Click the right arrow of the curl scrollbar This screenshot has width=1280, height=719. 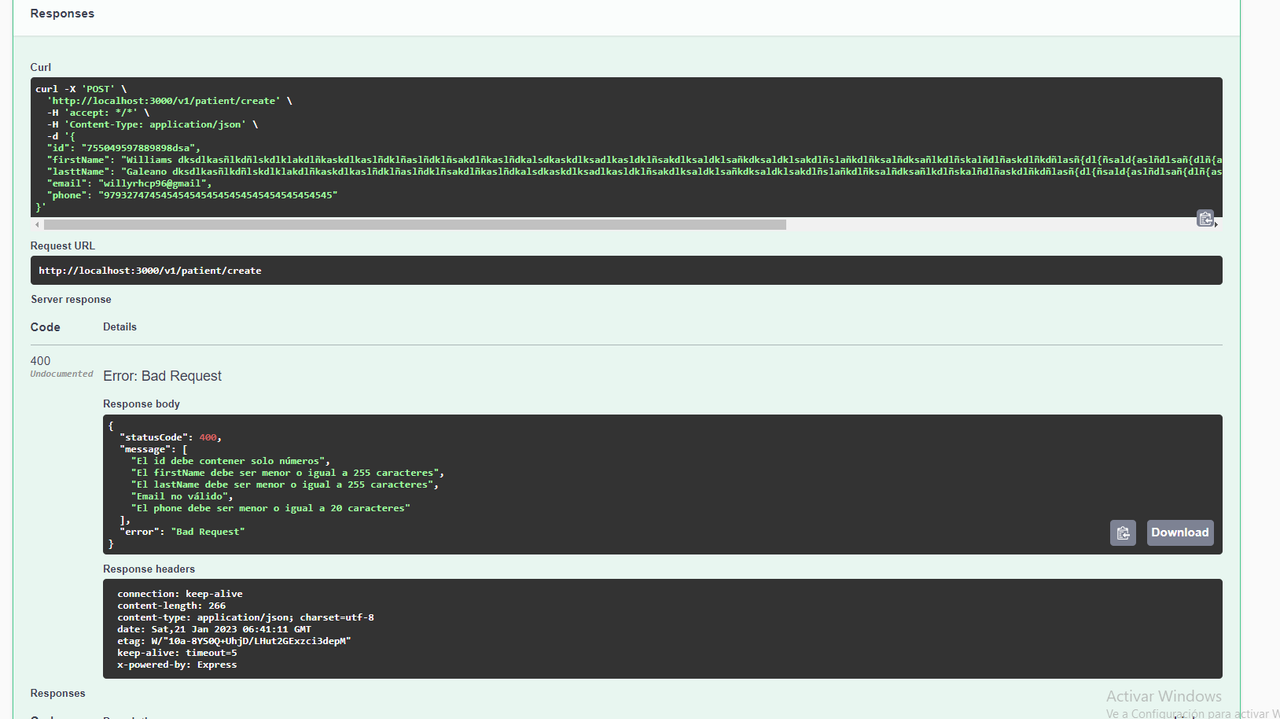coord(1217,225)
